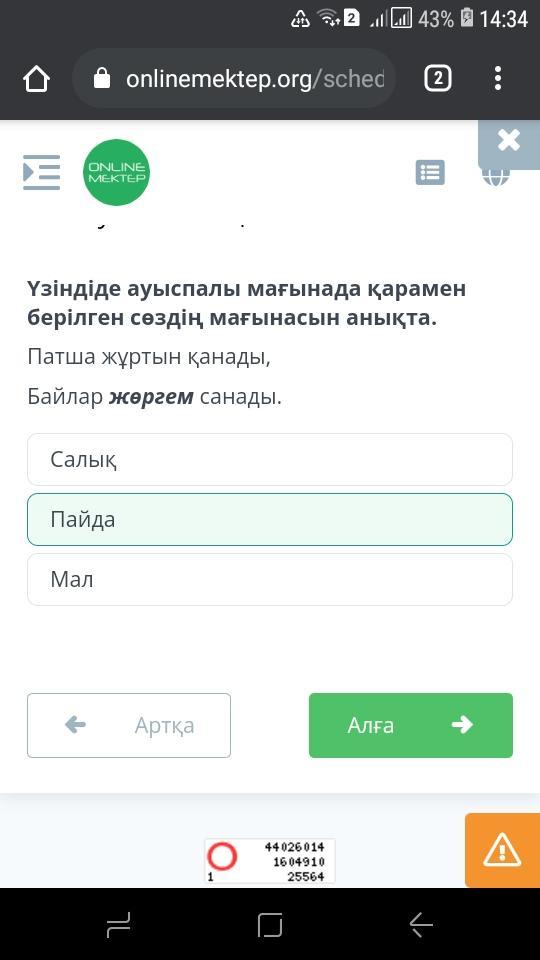
Task: Tap the browser home icon
Action: [36, 80]
